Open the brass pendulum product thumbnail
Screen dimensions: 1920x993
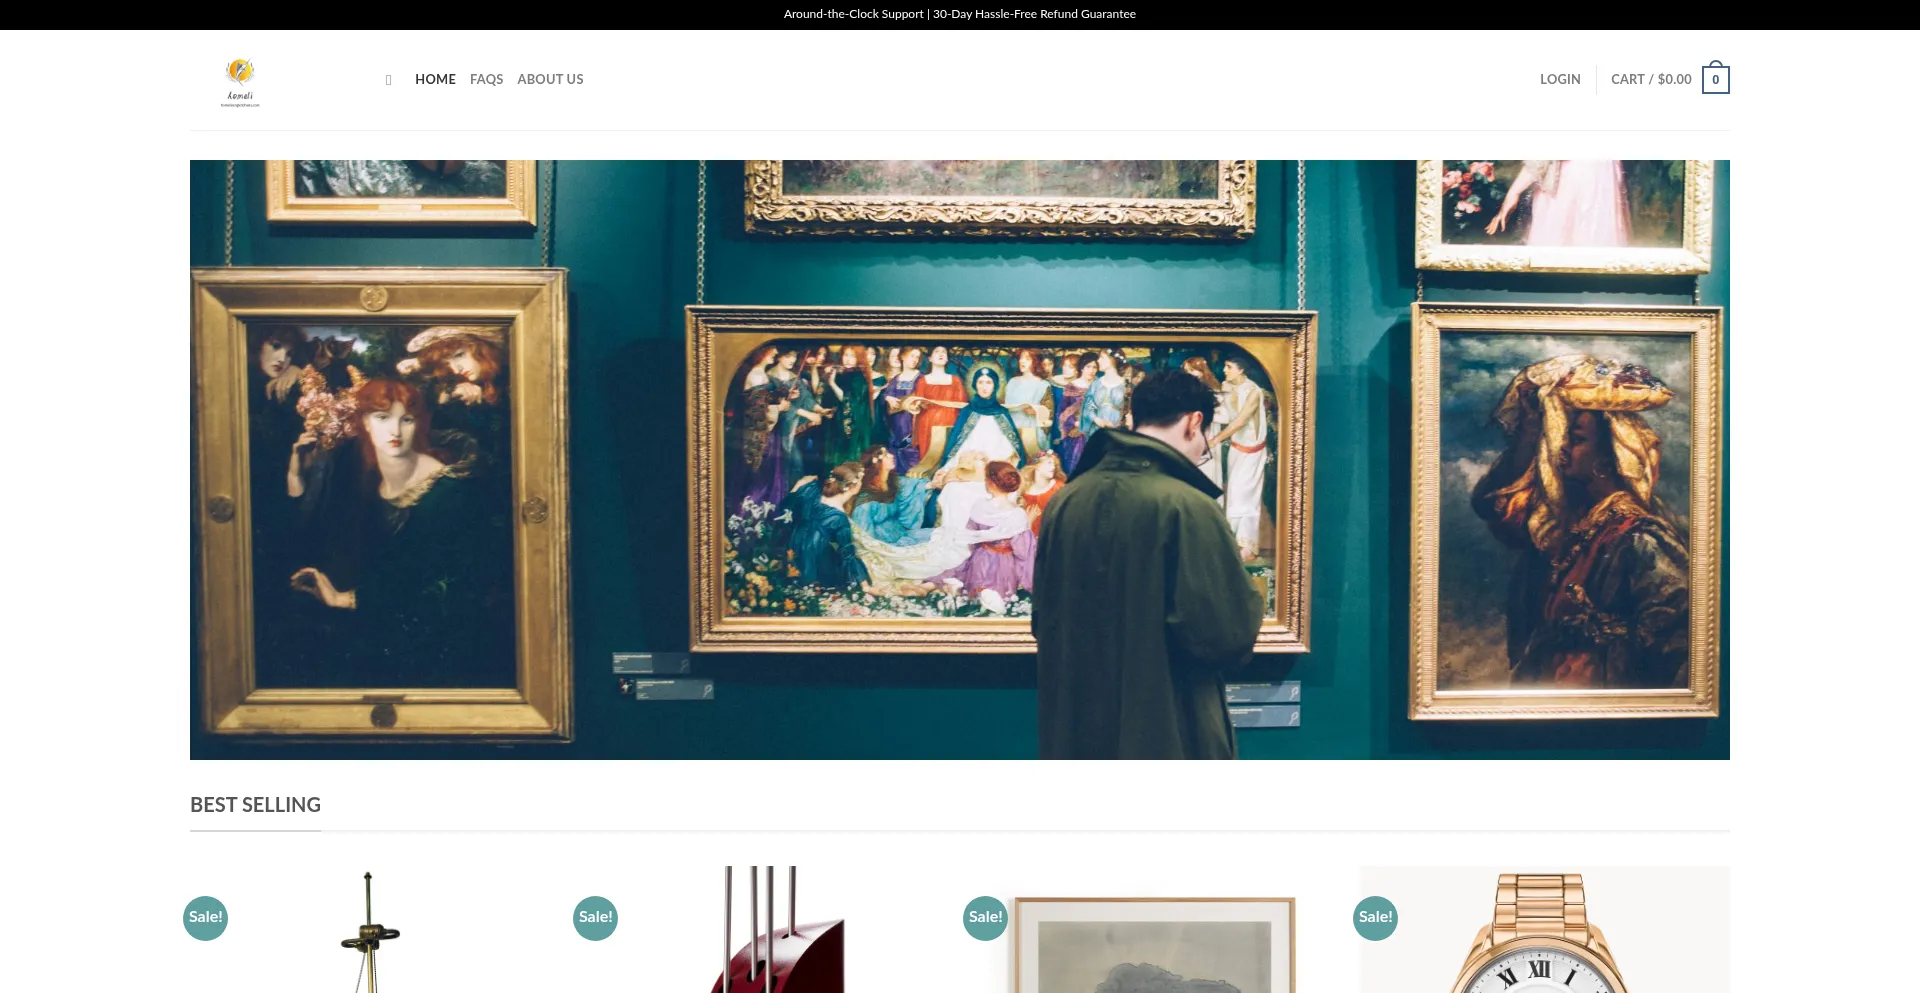(370, 930)
